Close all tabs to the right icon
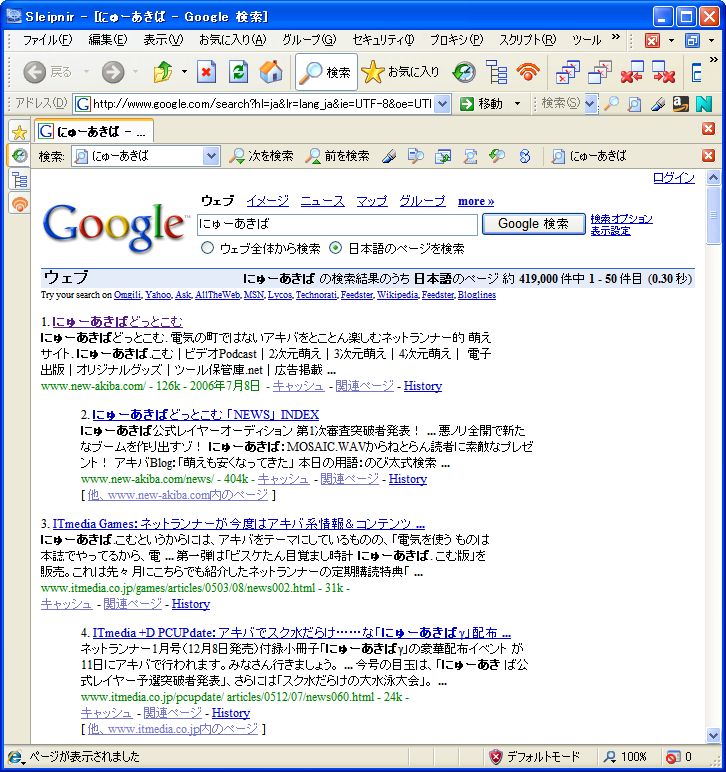 [663, 72]
